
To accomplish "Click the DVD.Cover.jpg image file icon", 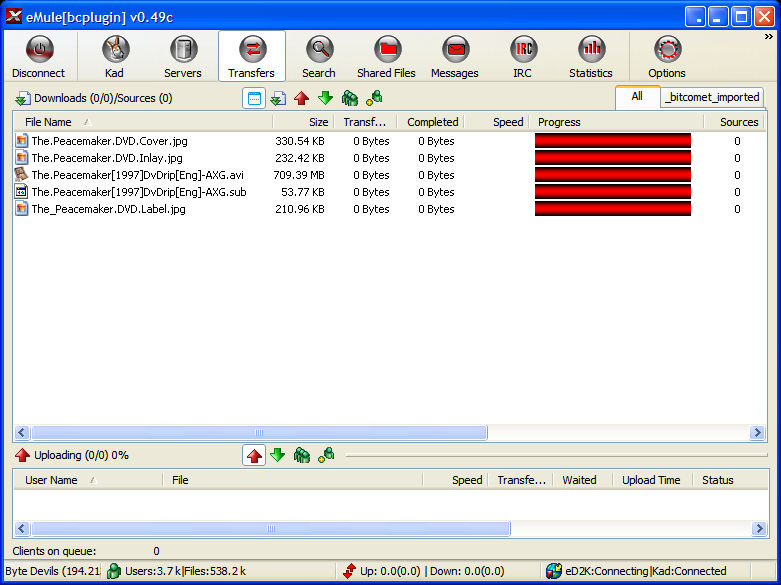I will pyautogui.click(x=21, y=141).
